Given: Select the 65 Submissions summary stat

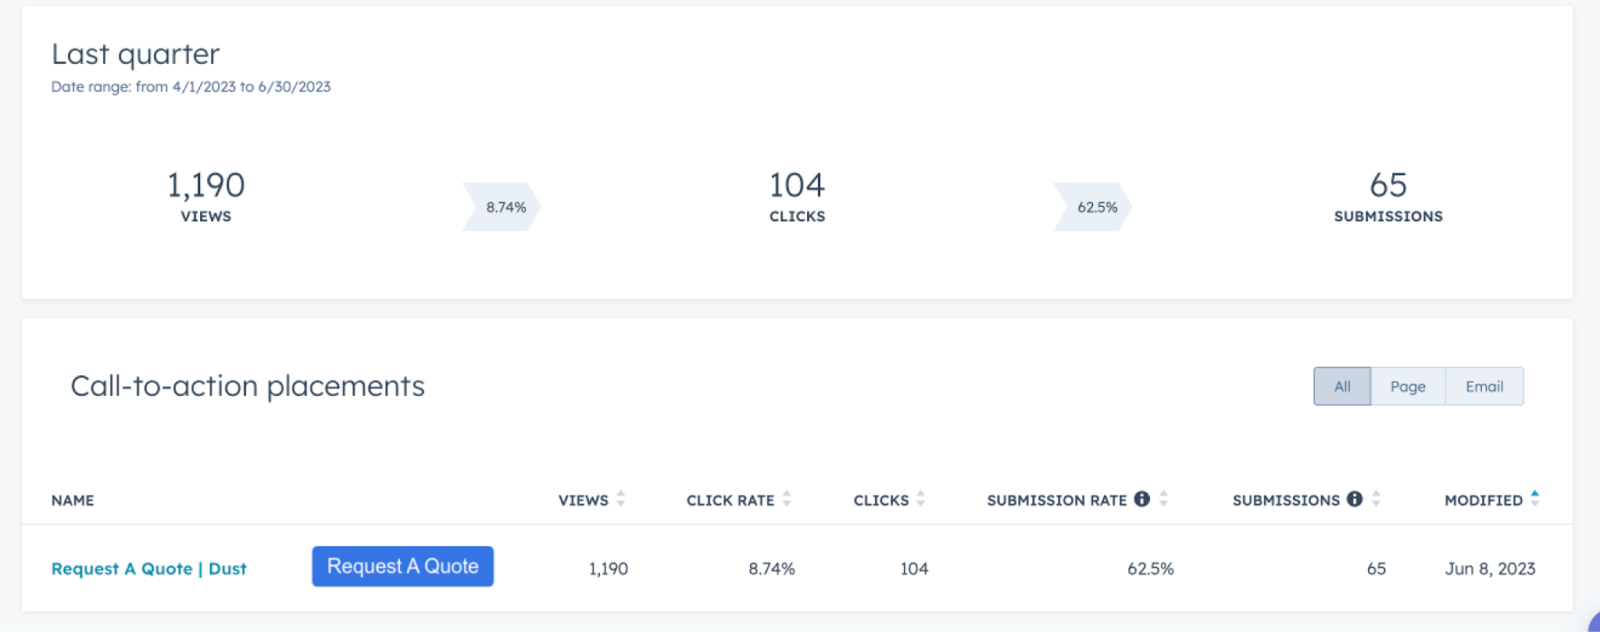Looking at the screenshot, I should click(x=1388, y=196).
